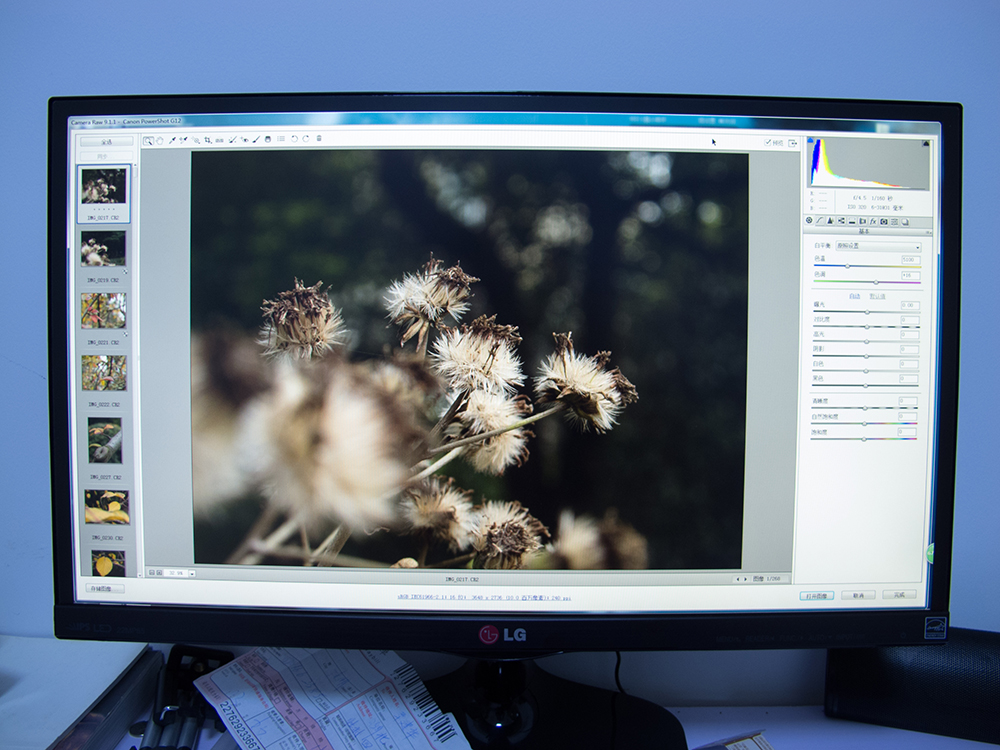1000x750 pixels.
Task: Open the HSL / Grayscale panel tab
Action: [x=841, y=221]
